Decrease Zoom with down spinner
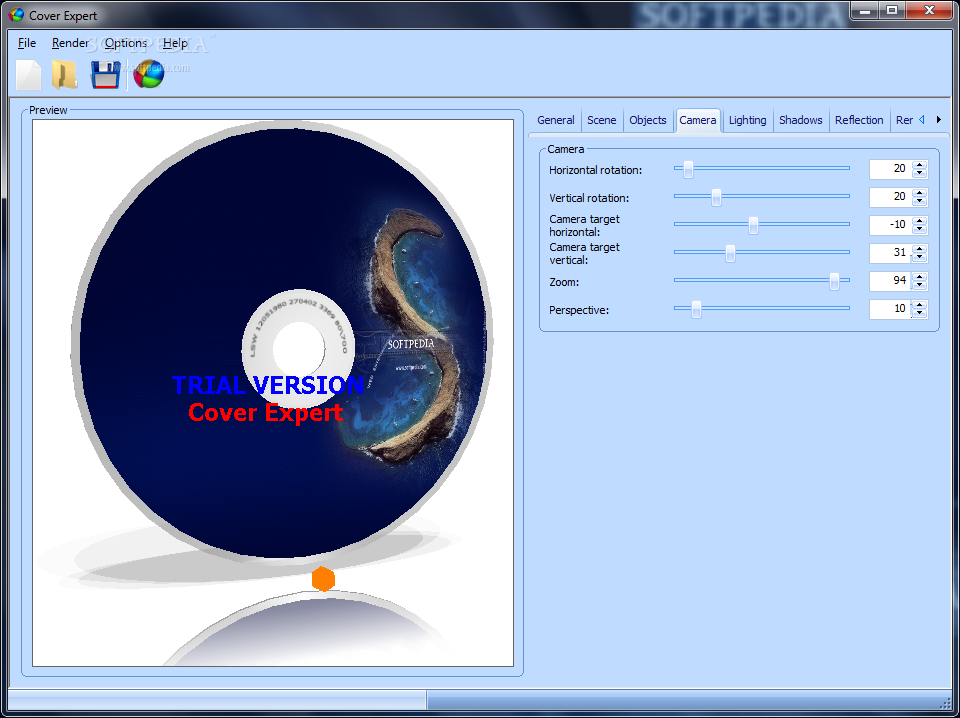The width and height of the screenshot is (960, 718). click(919, 286)
